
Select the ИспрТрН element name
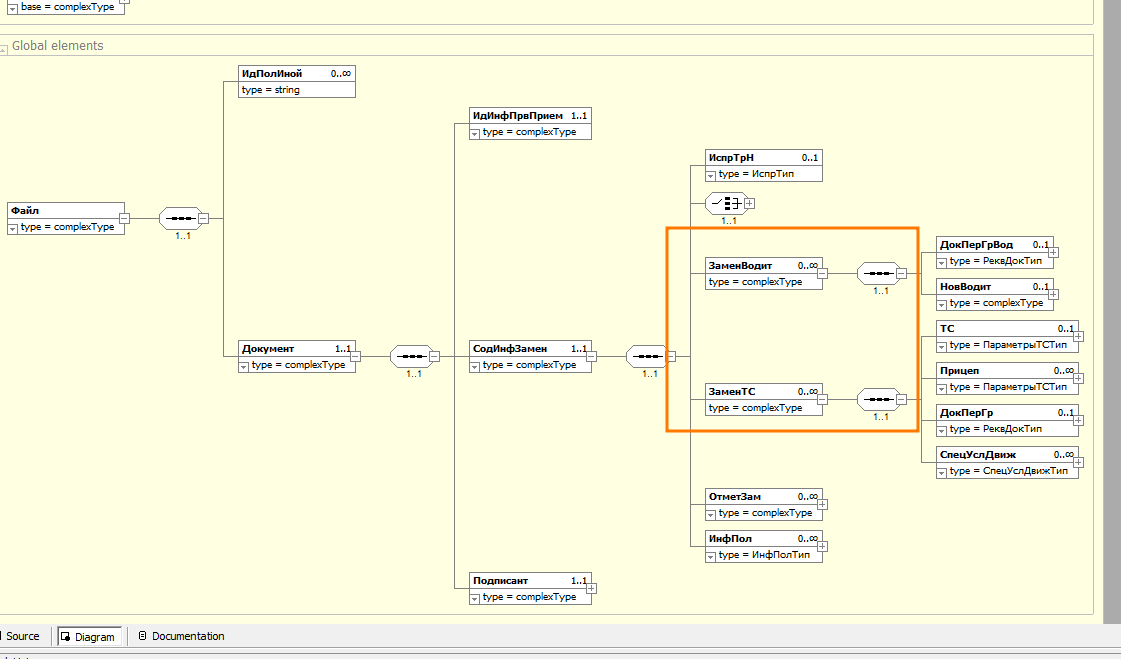731,158
